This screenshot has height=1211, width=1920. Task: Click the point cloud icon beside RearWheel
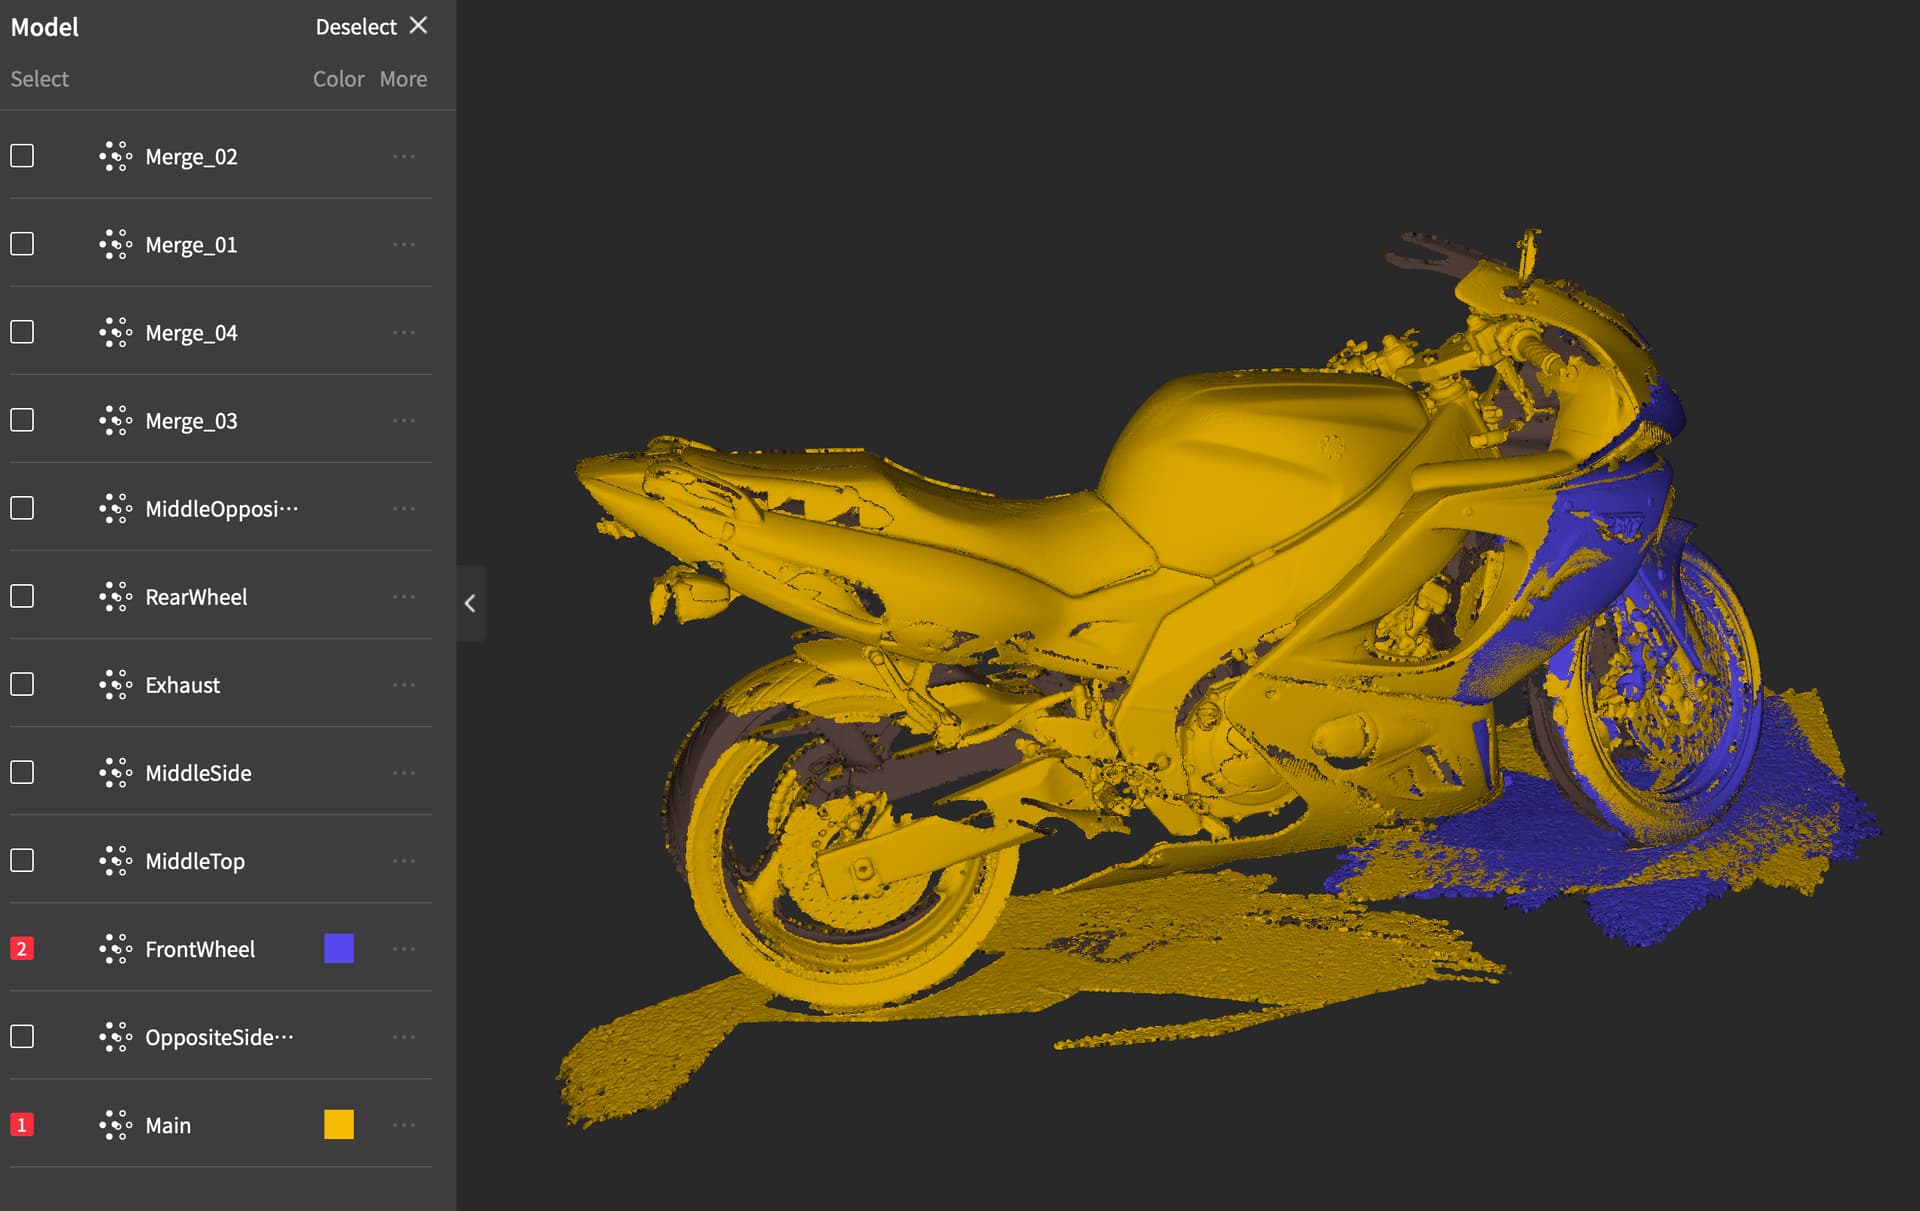coord(115,597)
